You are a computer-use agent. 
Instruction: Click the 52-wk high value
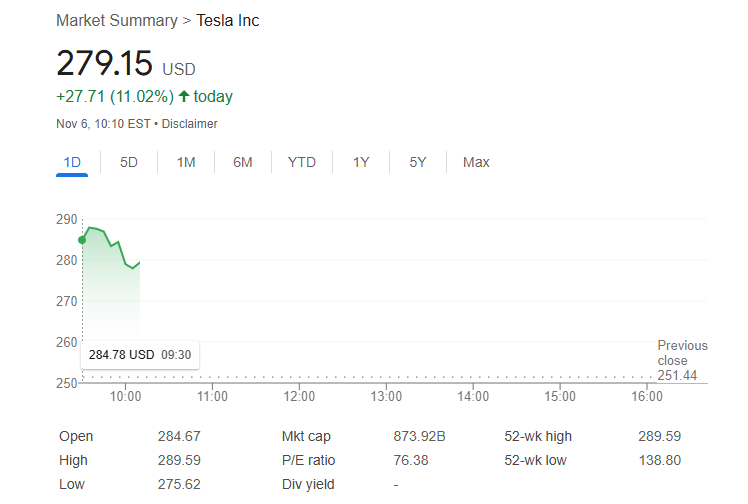(659, 436)
